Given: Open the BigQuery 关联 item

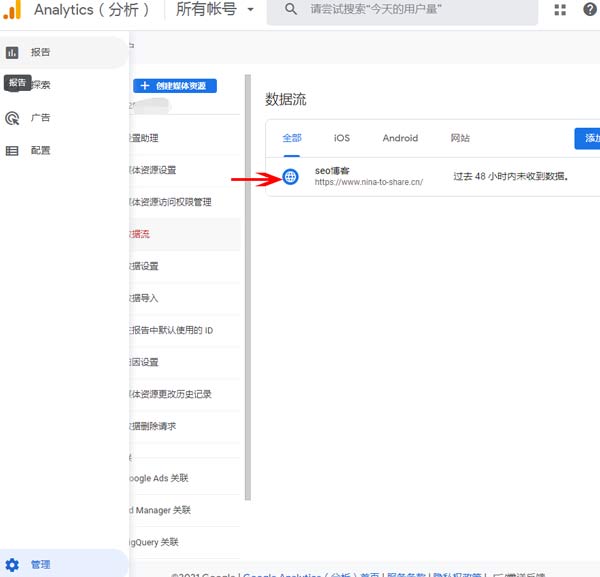Looking at the screenshot, I should (x=184, y=543).
